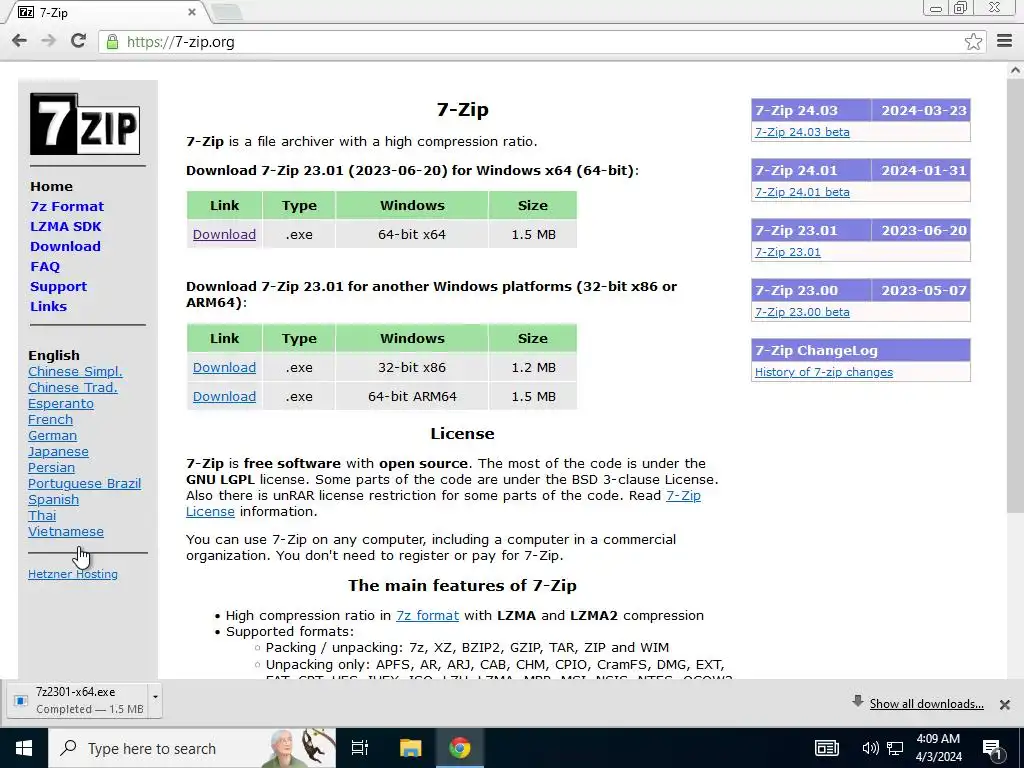The height and width of the screenshot is (768, 1024).
Task: Open the 7-Zip 24.03 beta link
Action: click(802, 132)
